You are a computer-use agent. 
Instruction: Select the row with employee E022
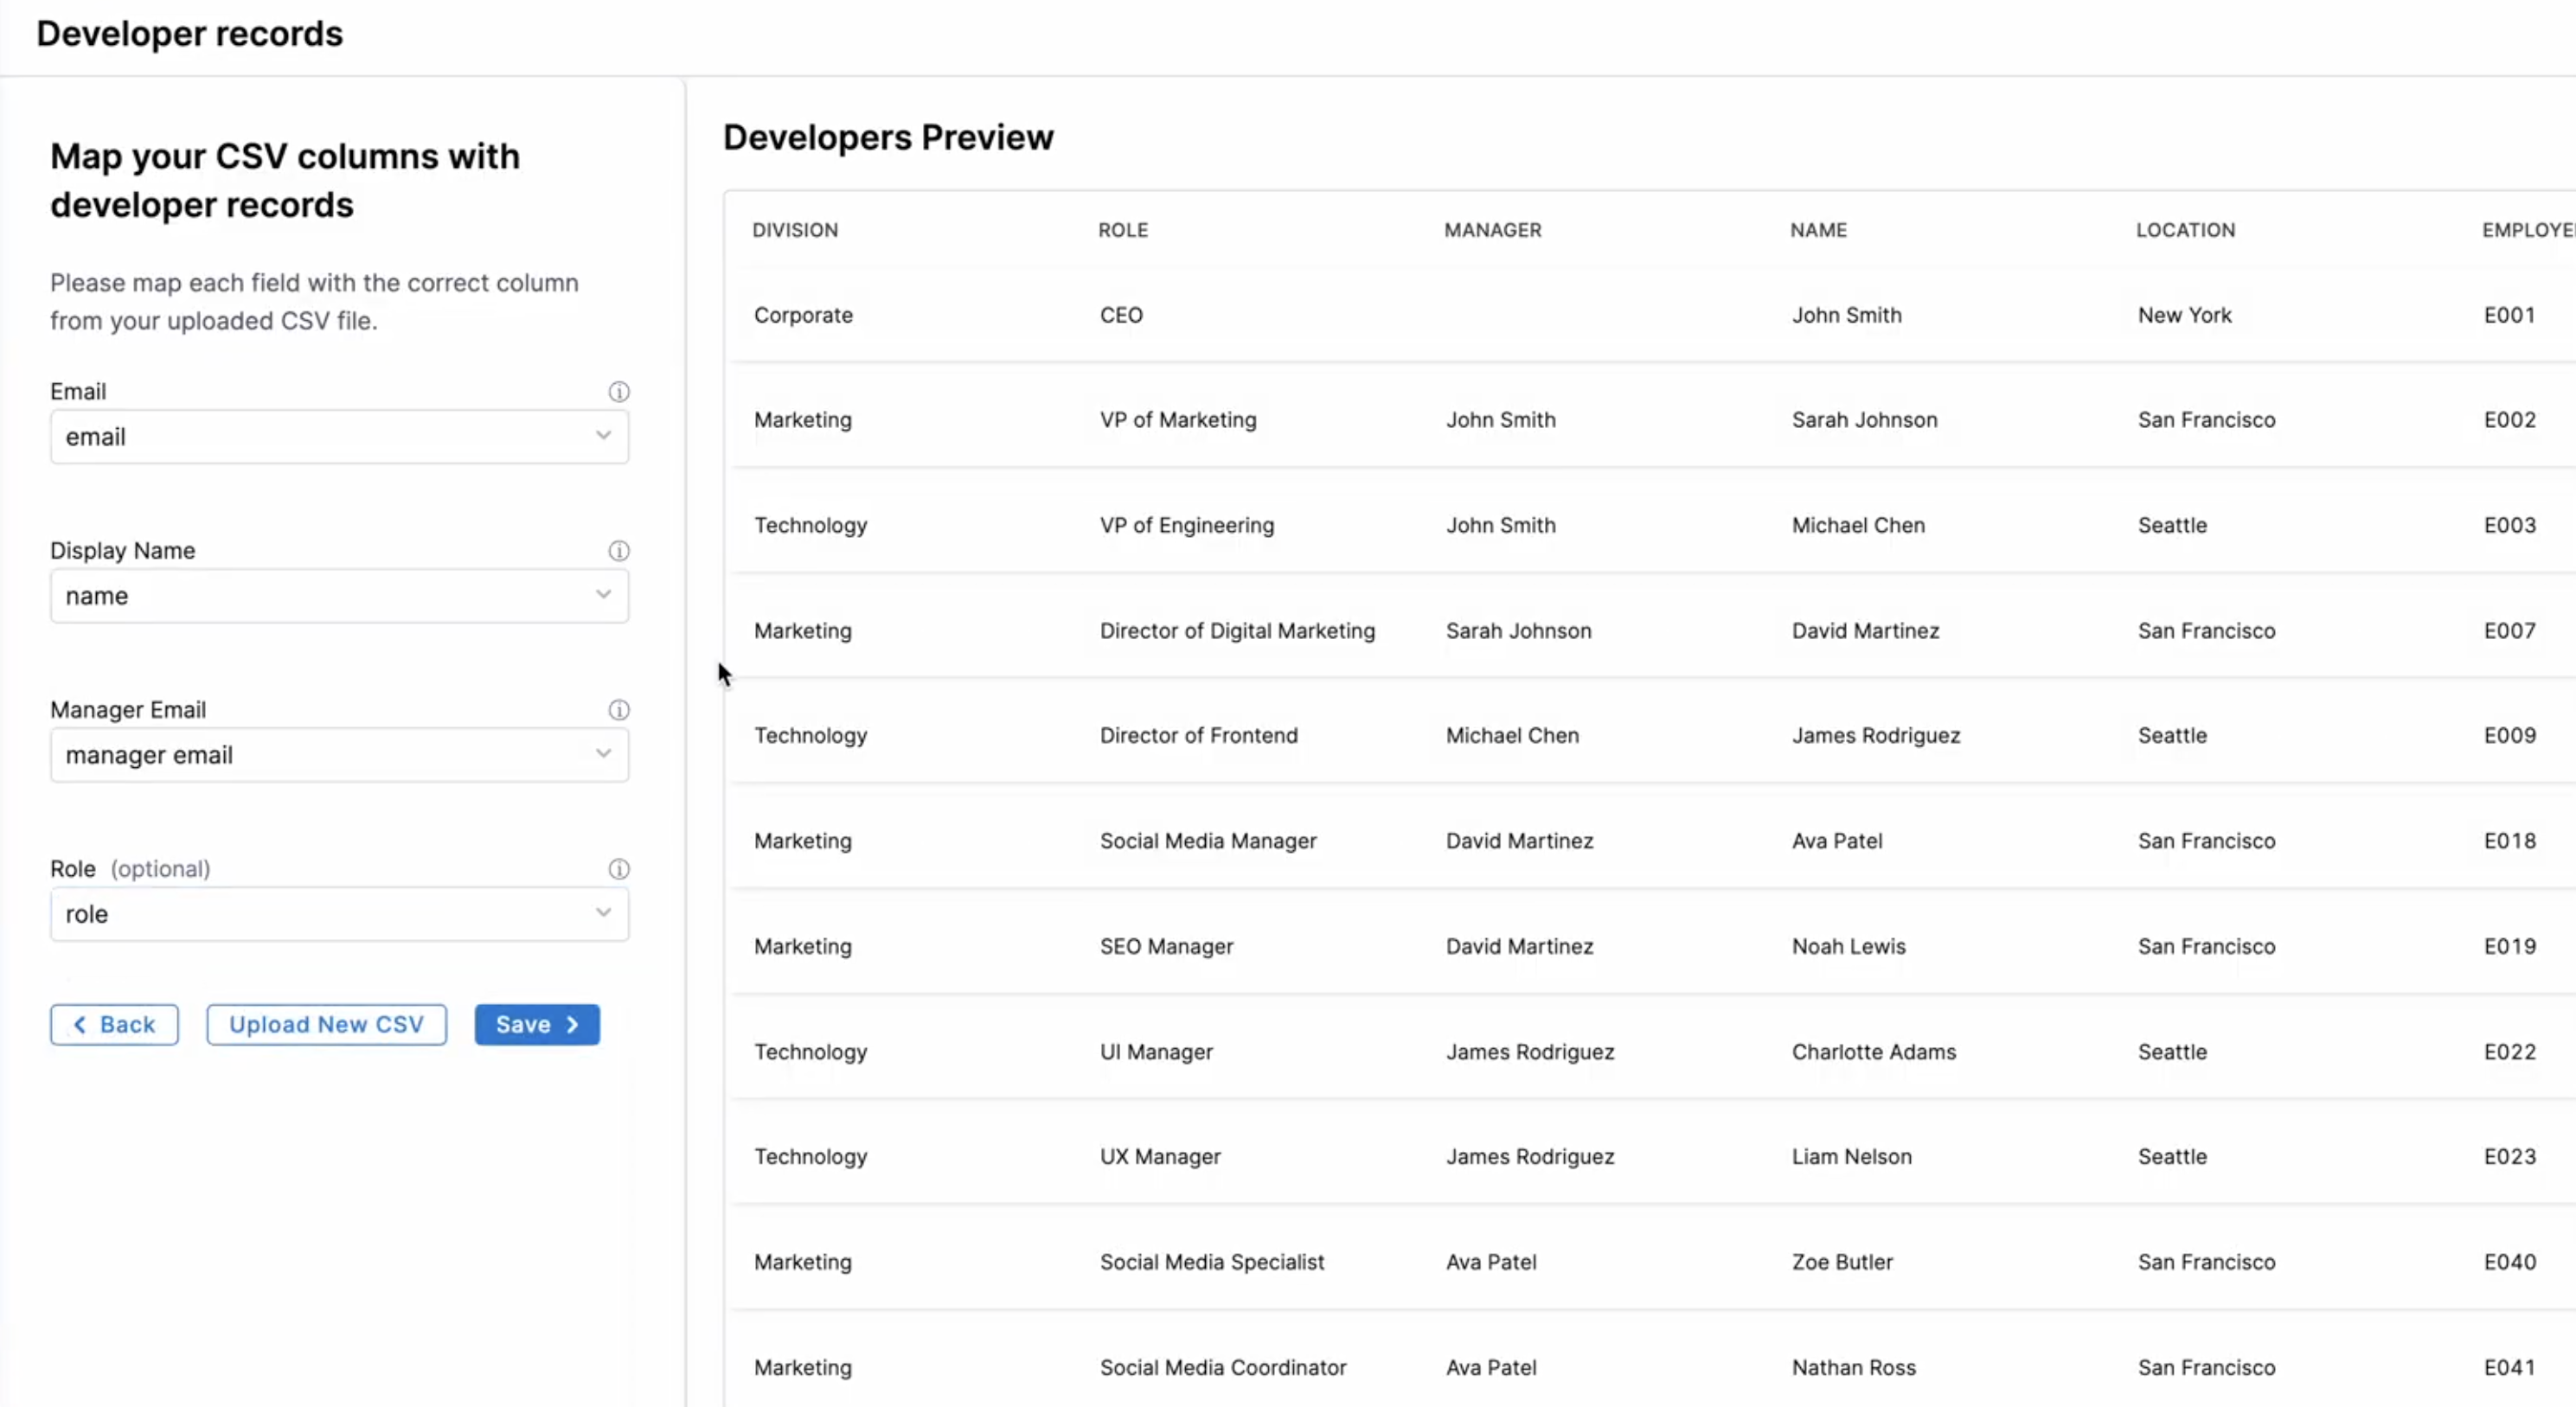coord(2509,1052)
